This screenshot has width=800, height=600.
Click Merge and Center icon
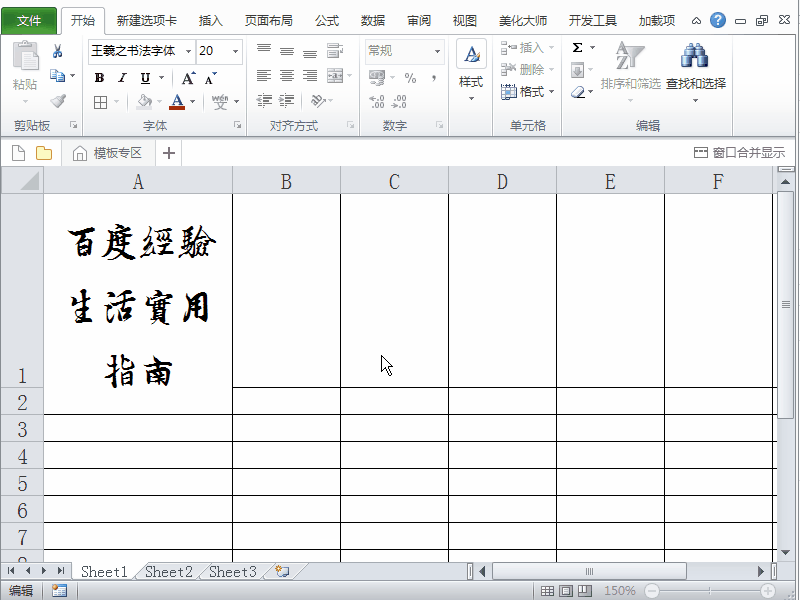point(335,76)
